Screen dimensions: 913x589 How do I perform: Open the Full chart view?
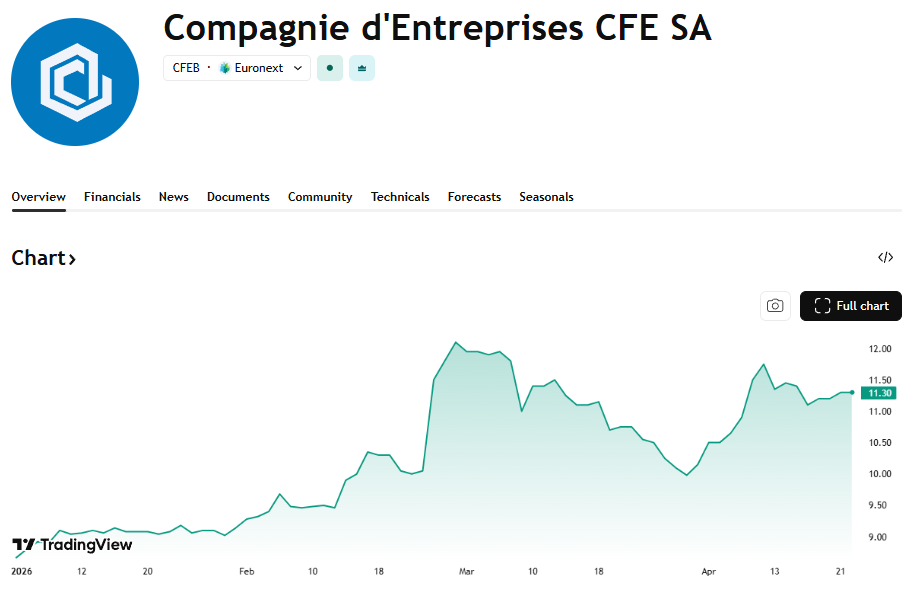[x=851, y=306]
